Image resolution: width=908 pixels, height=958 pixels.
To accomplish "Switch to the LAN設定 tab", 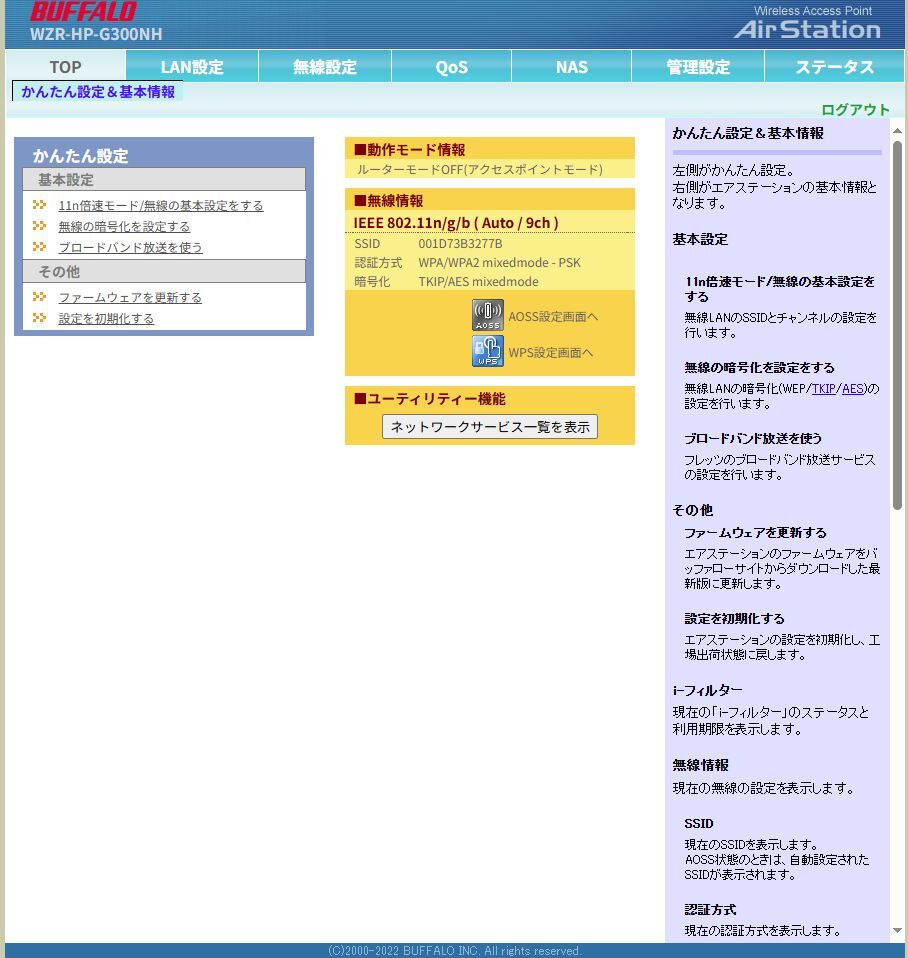I will 191,66.
